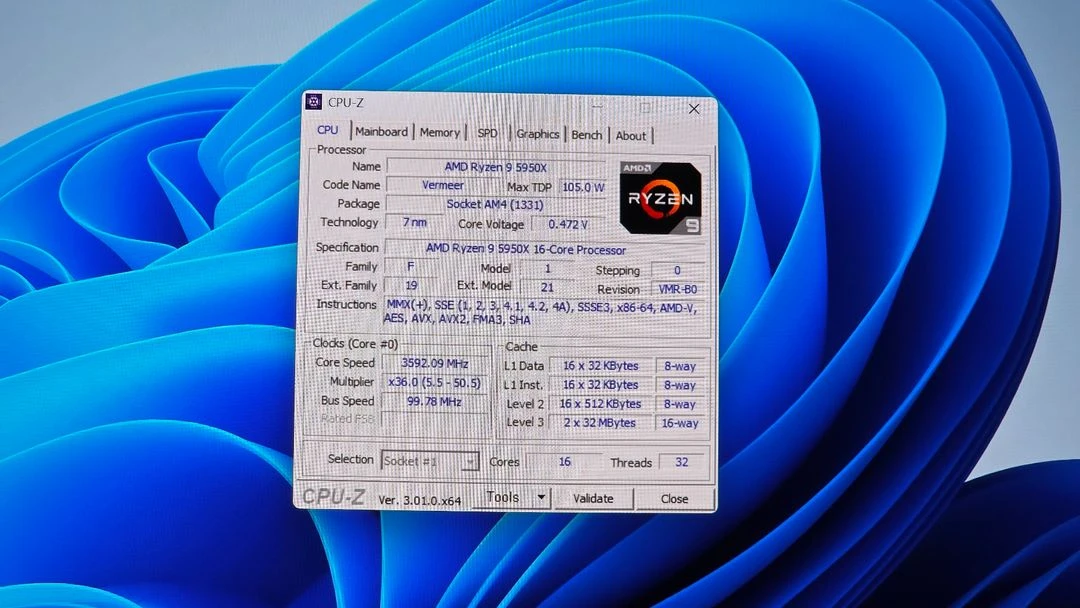Click the Package value Socket AM4 (1331)
The width and height of the screenshot is (1080, 608).
[x=495, y=204]
